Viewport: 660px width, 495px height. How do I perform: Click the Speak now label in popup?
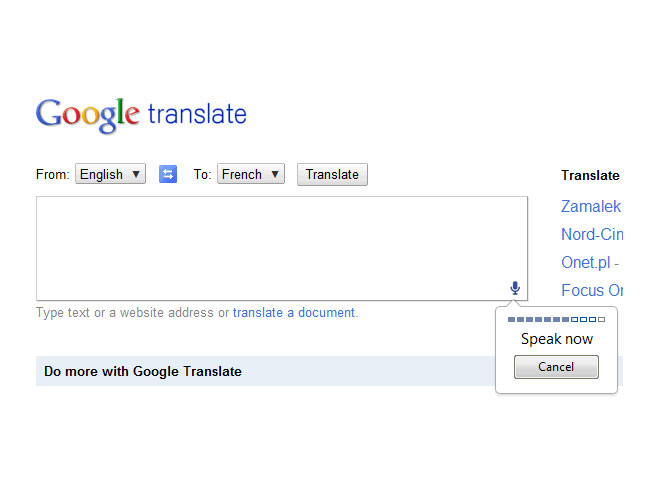click(557, 339)
